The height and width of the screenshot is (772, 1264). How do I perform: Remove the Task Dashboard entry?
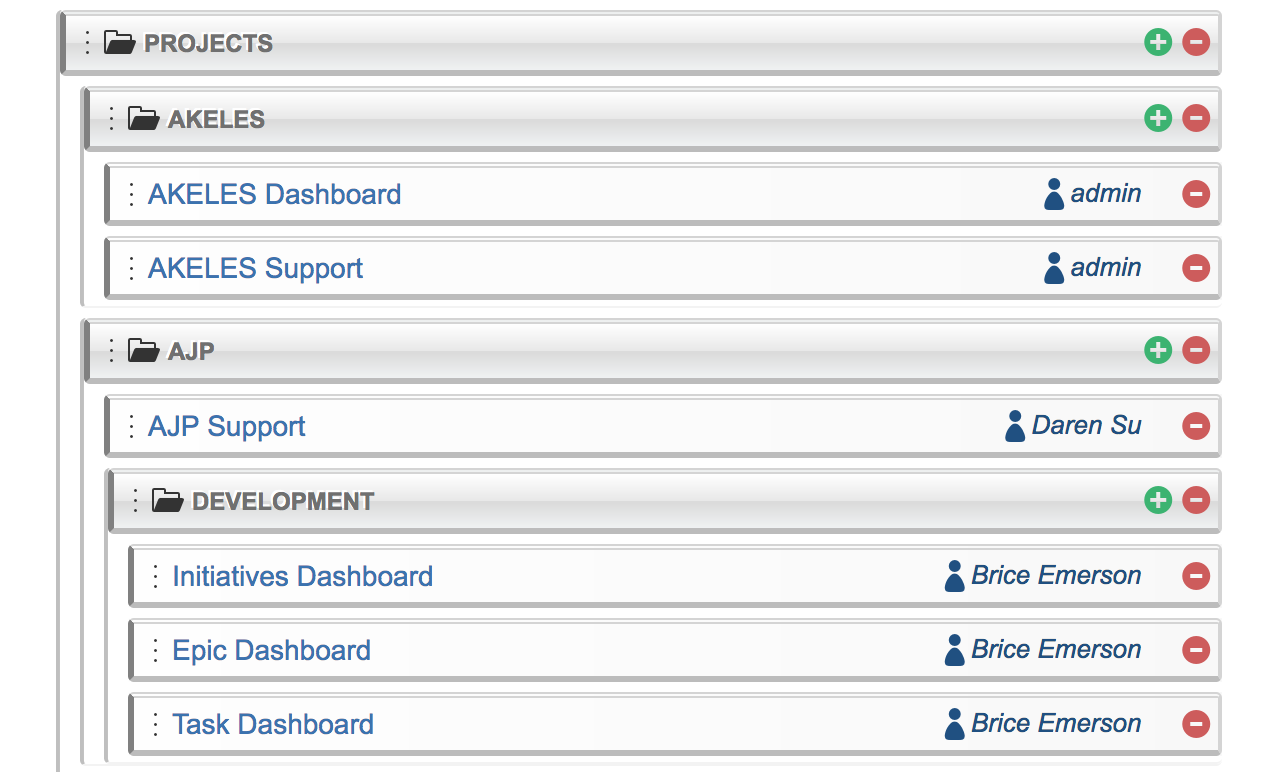click(x=1196, y=724)
